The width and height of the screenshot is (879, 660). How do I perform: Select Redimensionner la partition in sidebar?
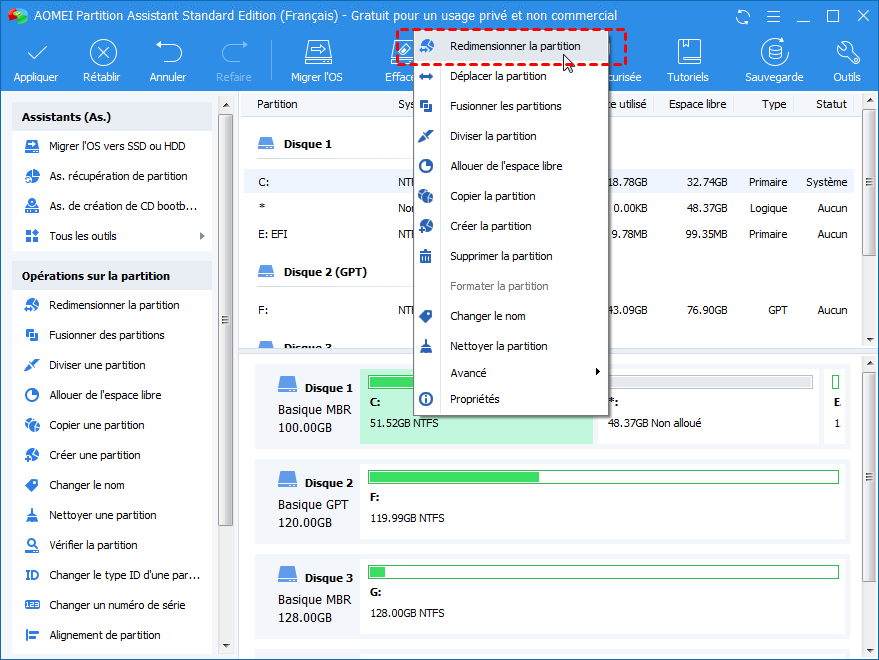point(112,305)
